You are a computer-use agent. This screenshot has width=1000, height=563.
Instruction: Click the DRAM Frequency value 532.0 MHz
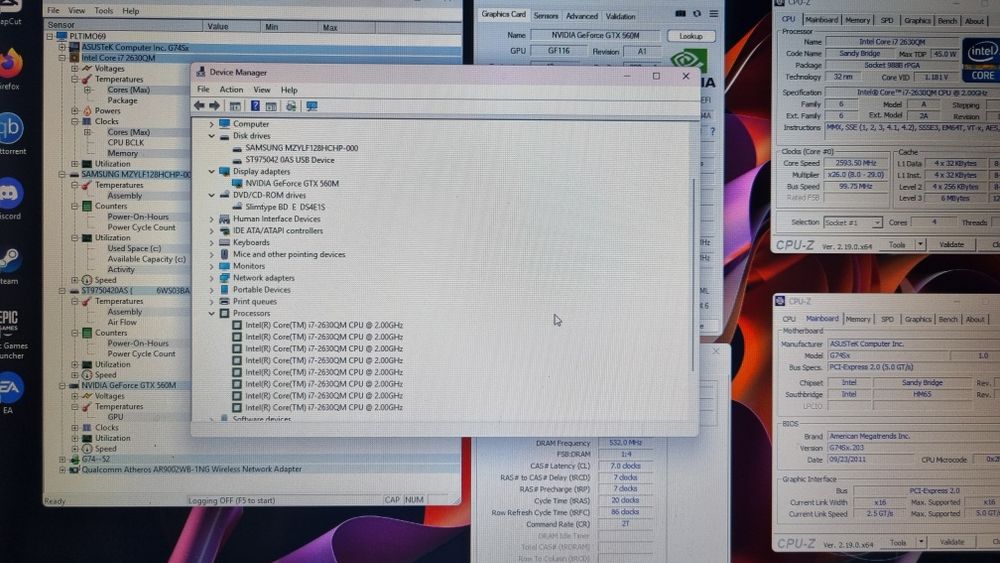point(625,443)
